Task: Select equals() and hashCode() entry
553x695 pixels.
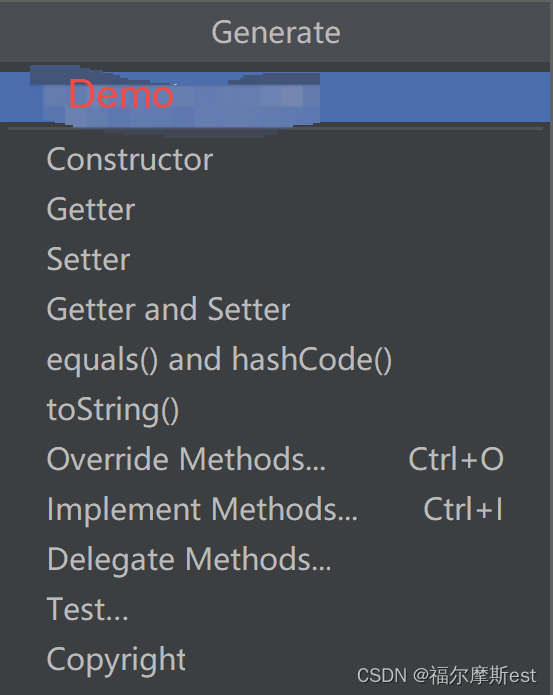Action: 275,359
